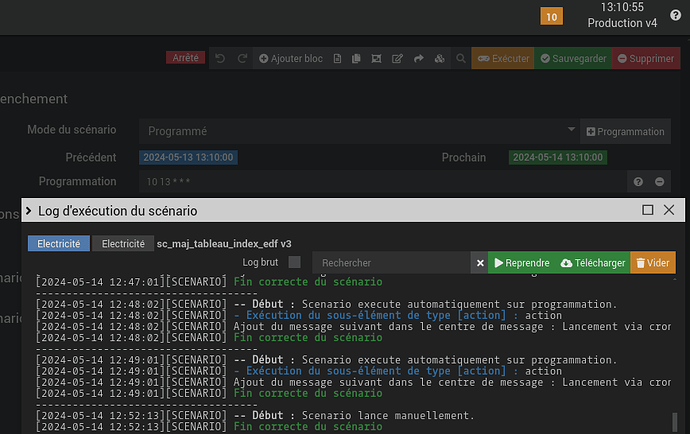Image resolution: width=690 pixels, height=434 pixels.
Task: Click the Ajouter bloc button
Action: pos(291,58)
